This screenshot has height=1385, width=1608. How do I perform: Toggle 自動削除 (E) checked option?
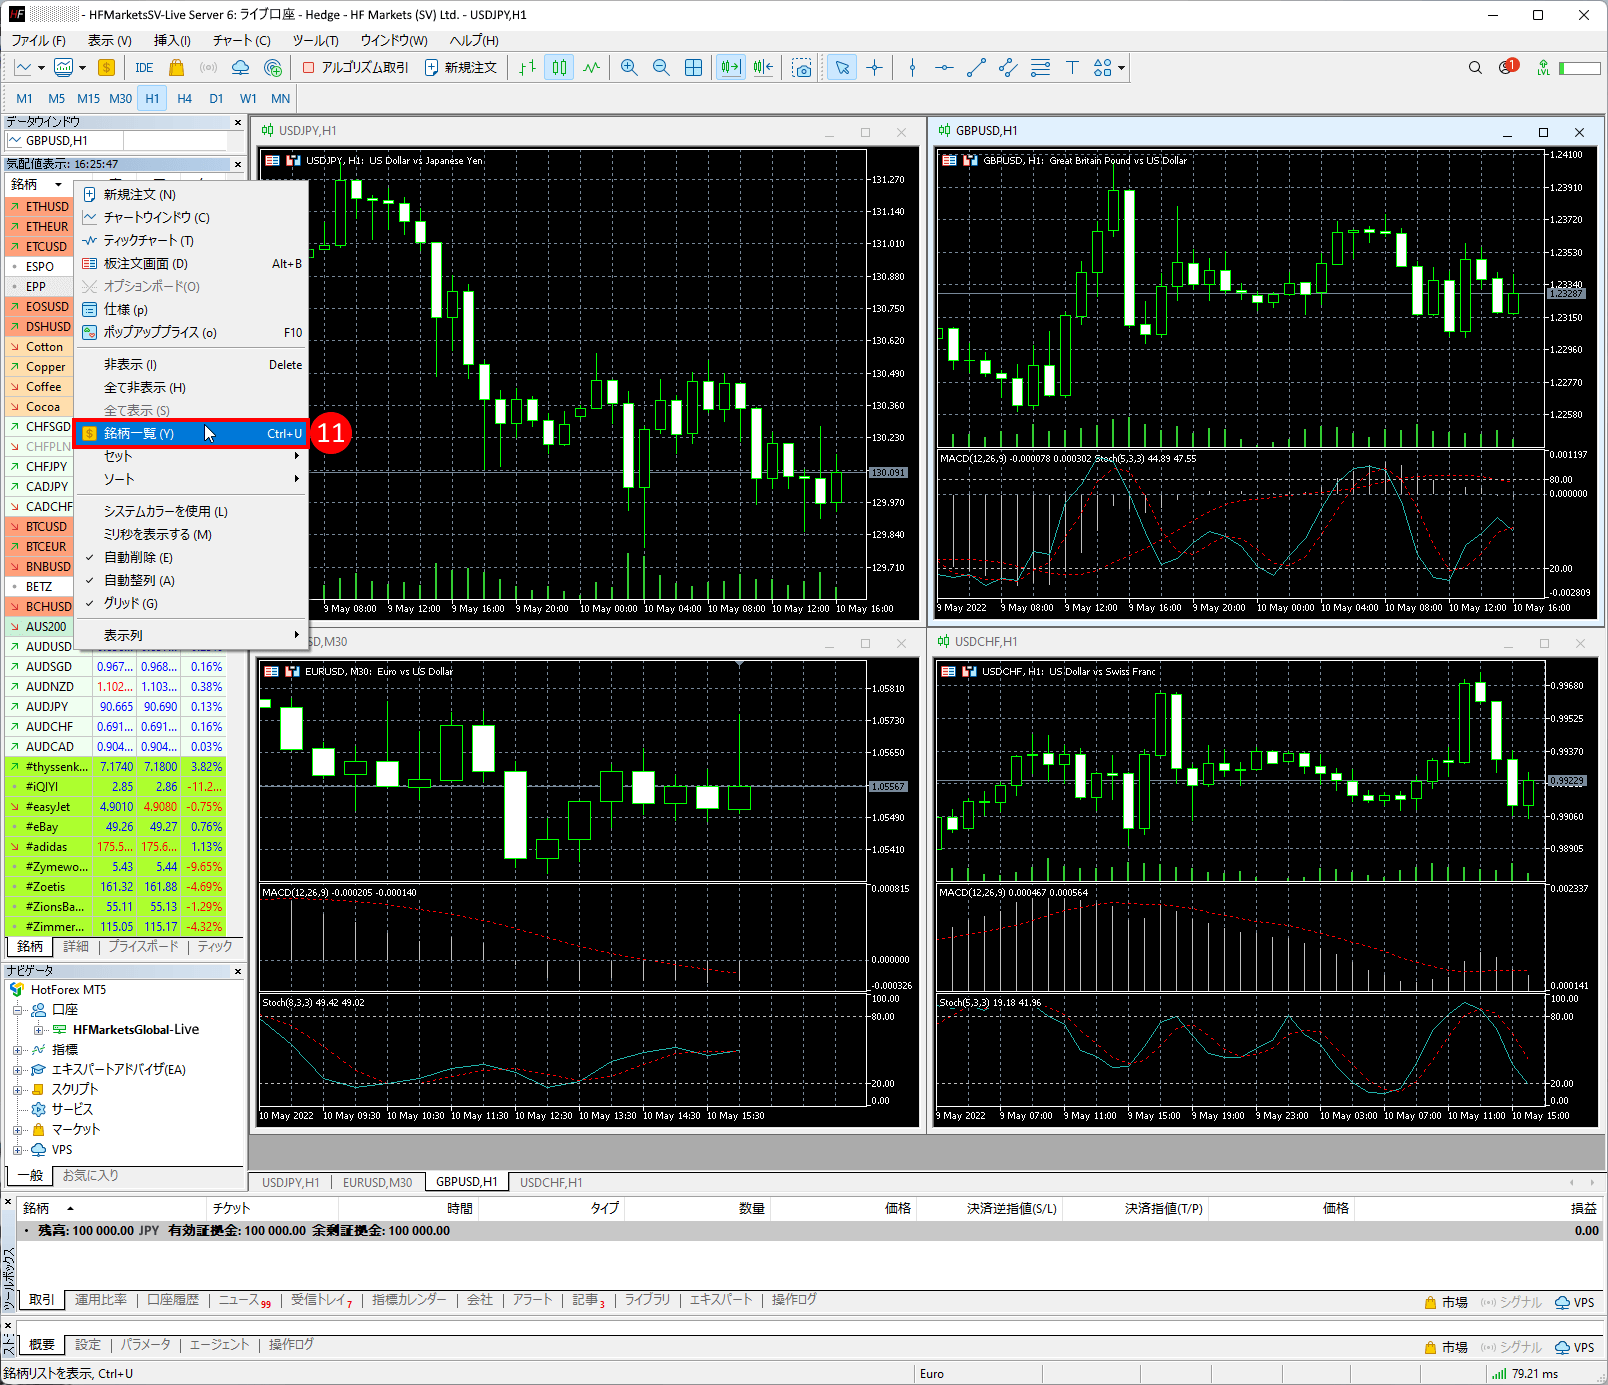(138, 558)
